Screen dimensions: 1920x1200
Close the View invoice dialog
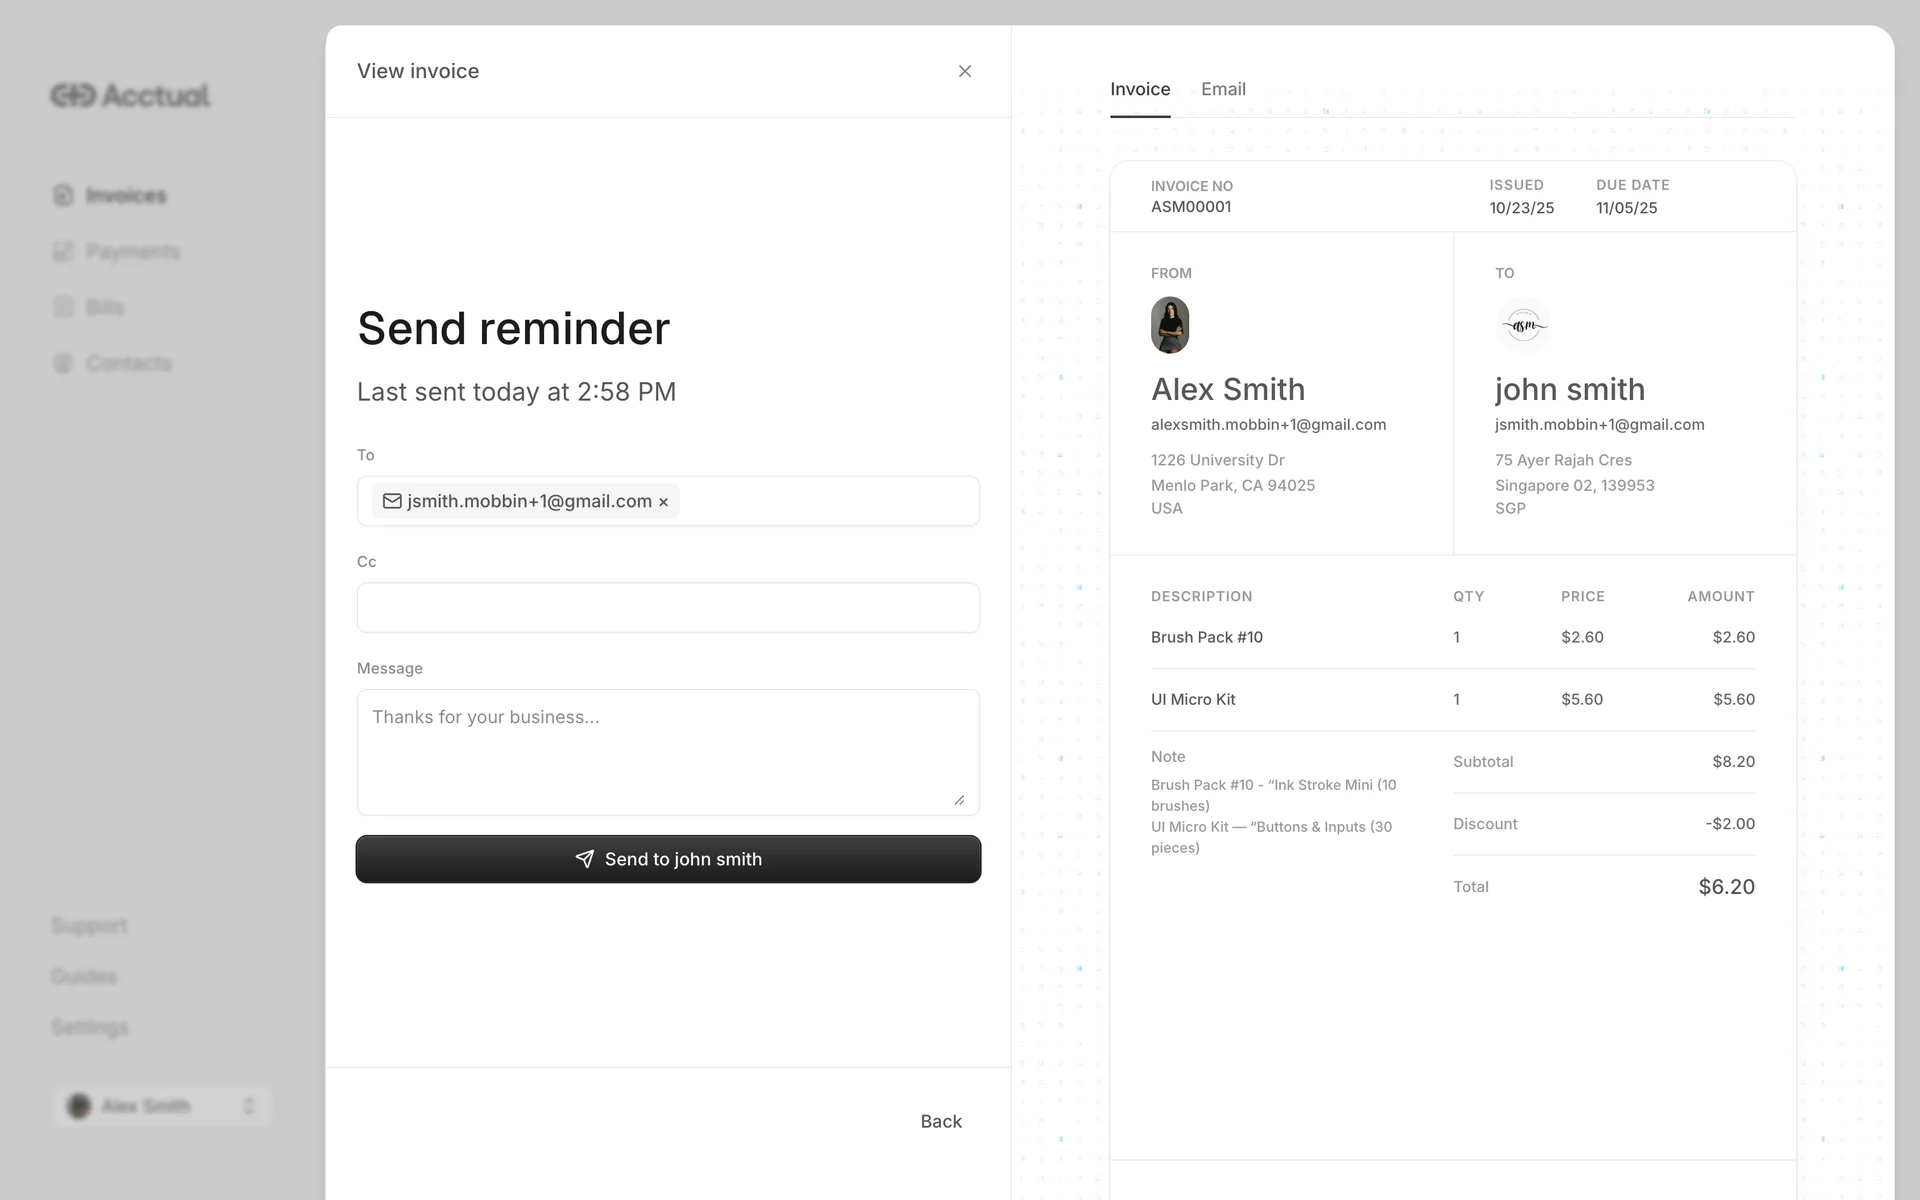click(964, 71)
